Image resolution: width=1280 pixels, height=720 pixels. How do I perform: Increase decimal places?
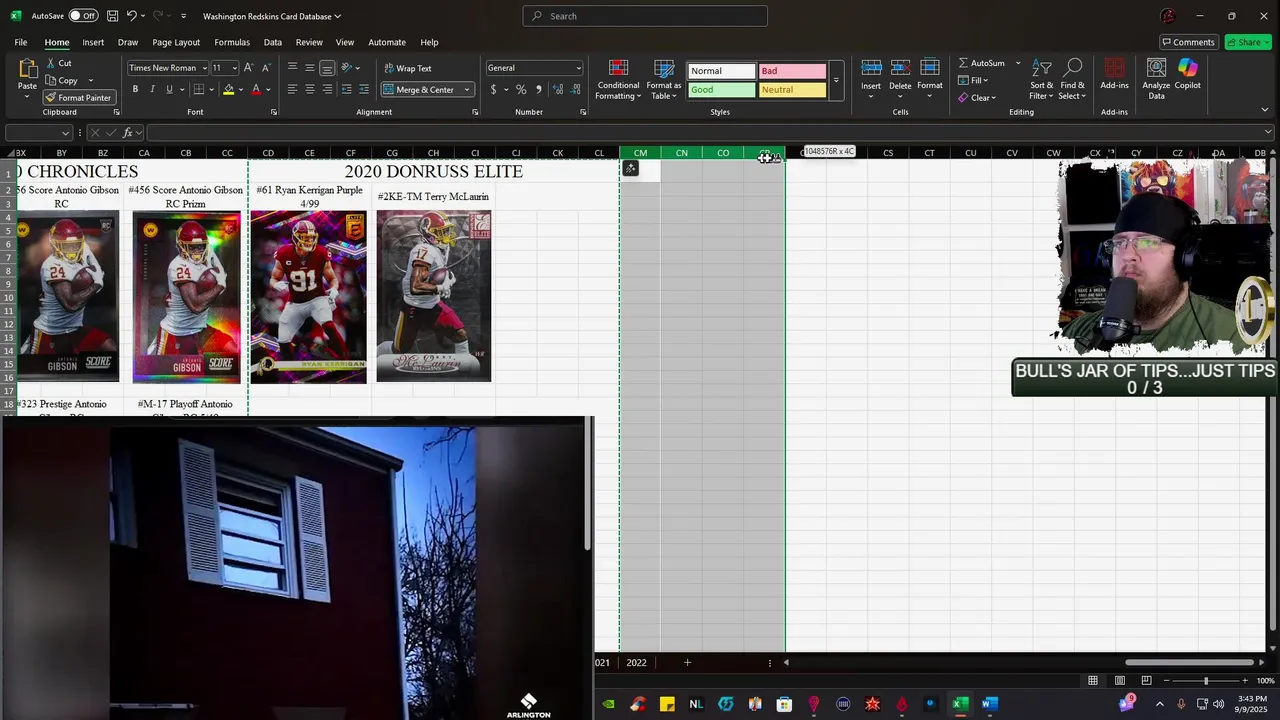[557, 89]
